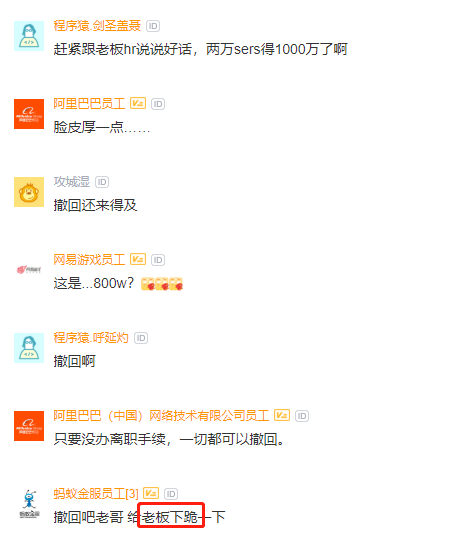Open the monkey avatar of 攻城湿
The image size is (452, 534).
[x=29, y=192]
